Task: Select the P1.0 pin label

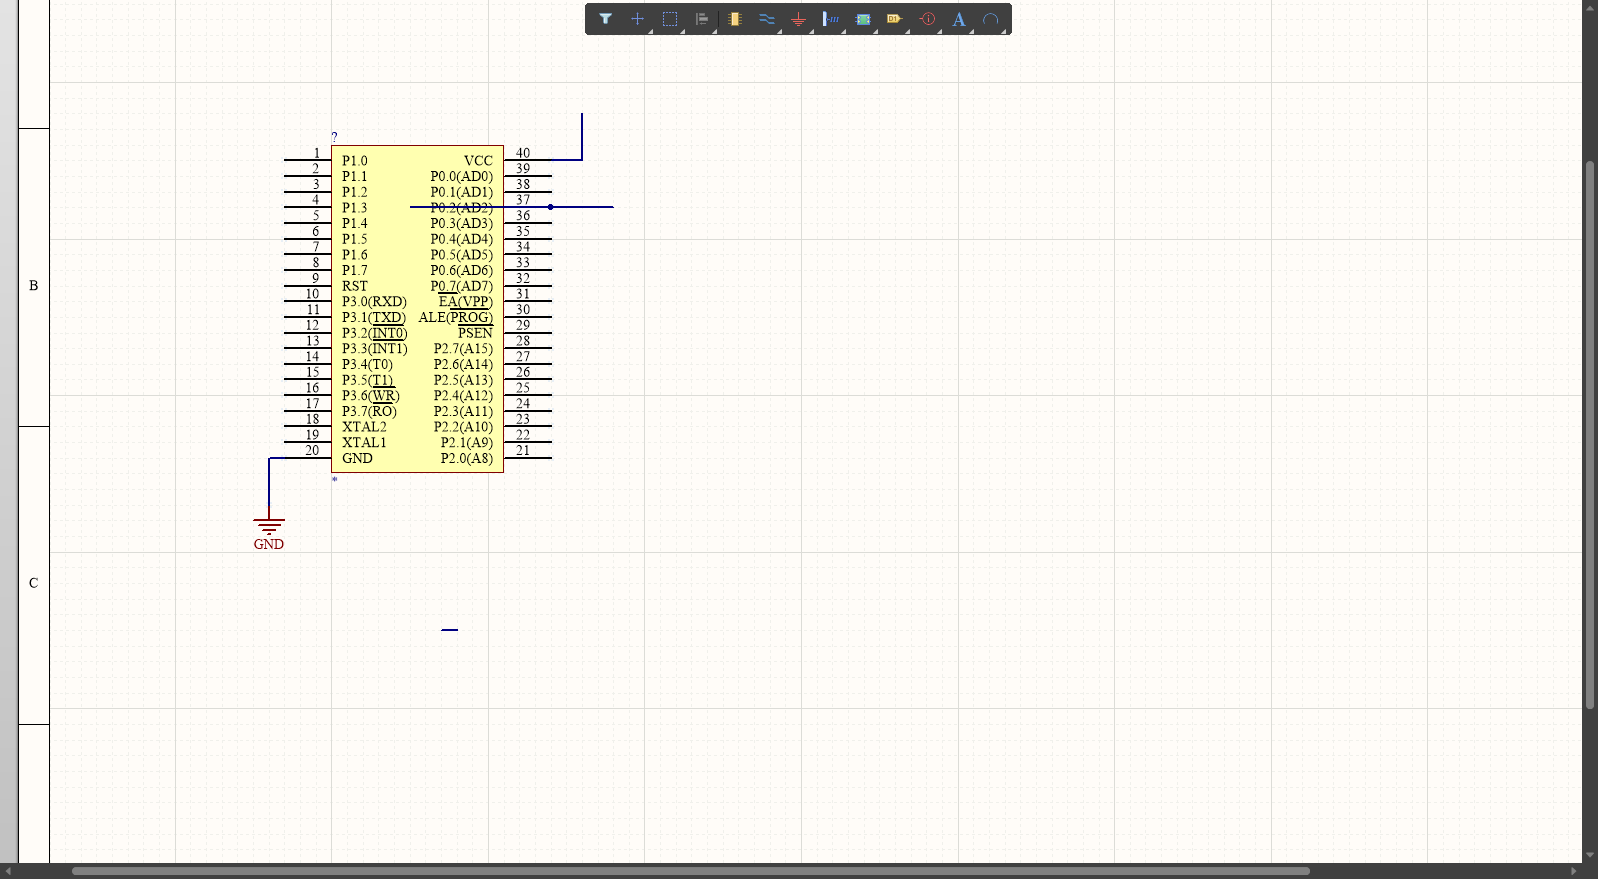Action: 354,161
